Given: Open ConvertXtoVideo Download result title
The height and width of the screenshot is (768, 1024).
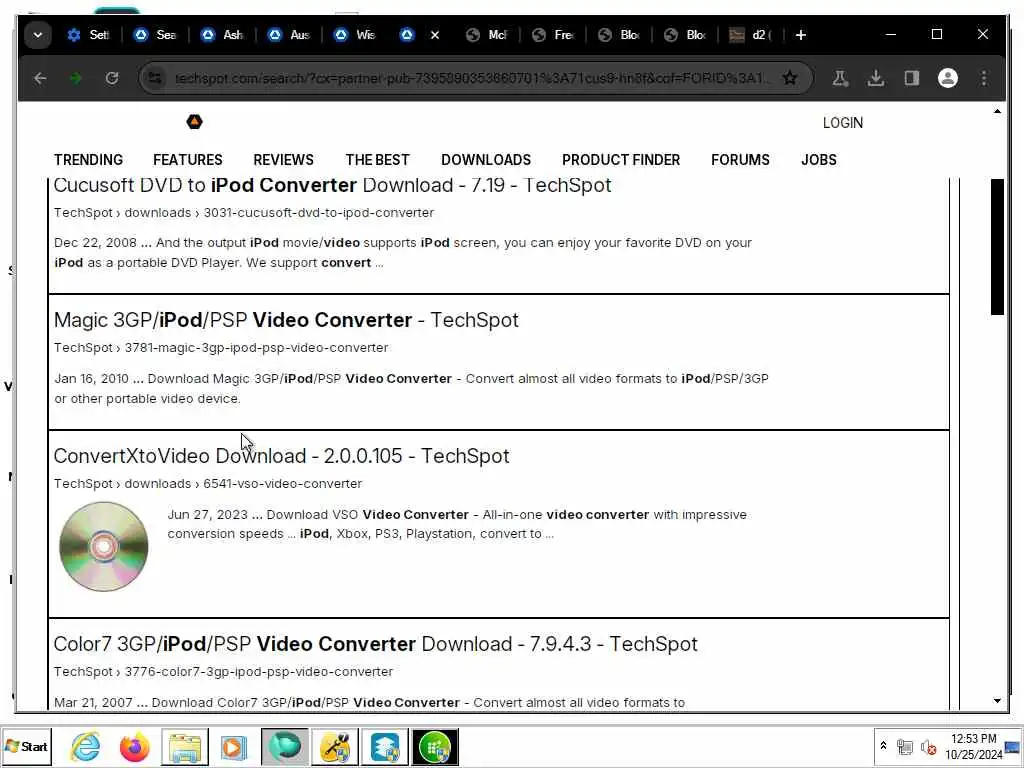Looking at the screenshot, I should (281, 456).
